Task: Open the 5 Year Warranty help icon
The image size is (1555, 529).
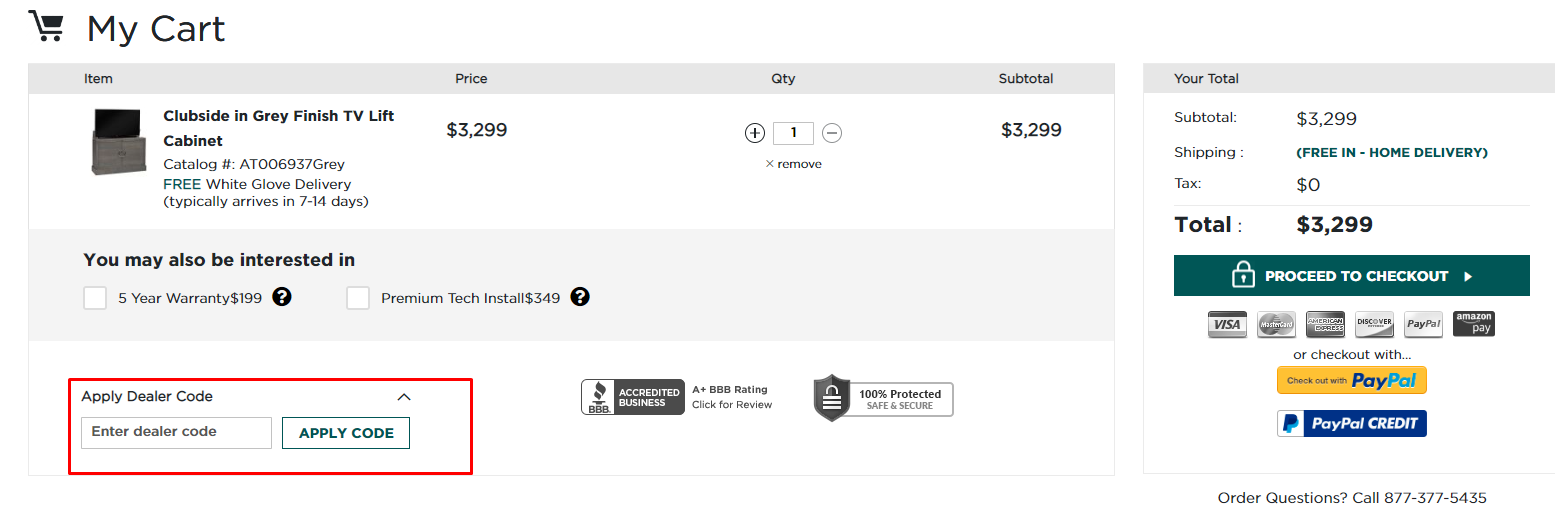Action: (282, 297)
